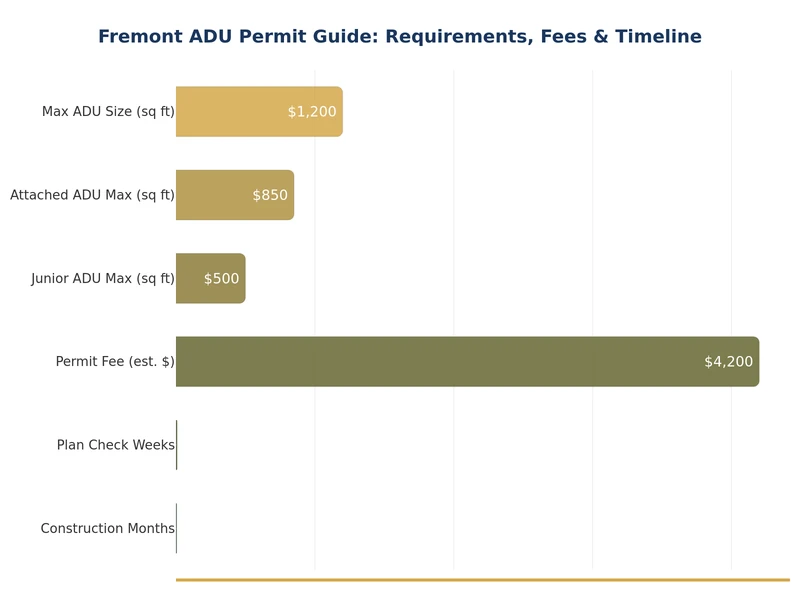Click the $1,200 value label
Viewport: 800px width, 600px height.
(x=312, y=112)
